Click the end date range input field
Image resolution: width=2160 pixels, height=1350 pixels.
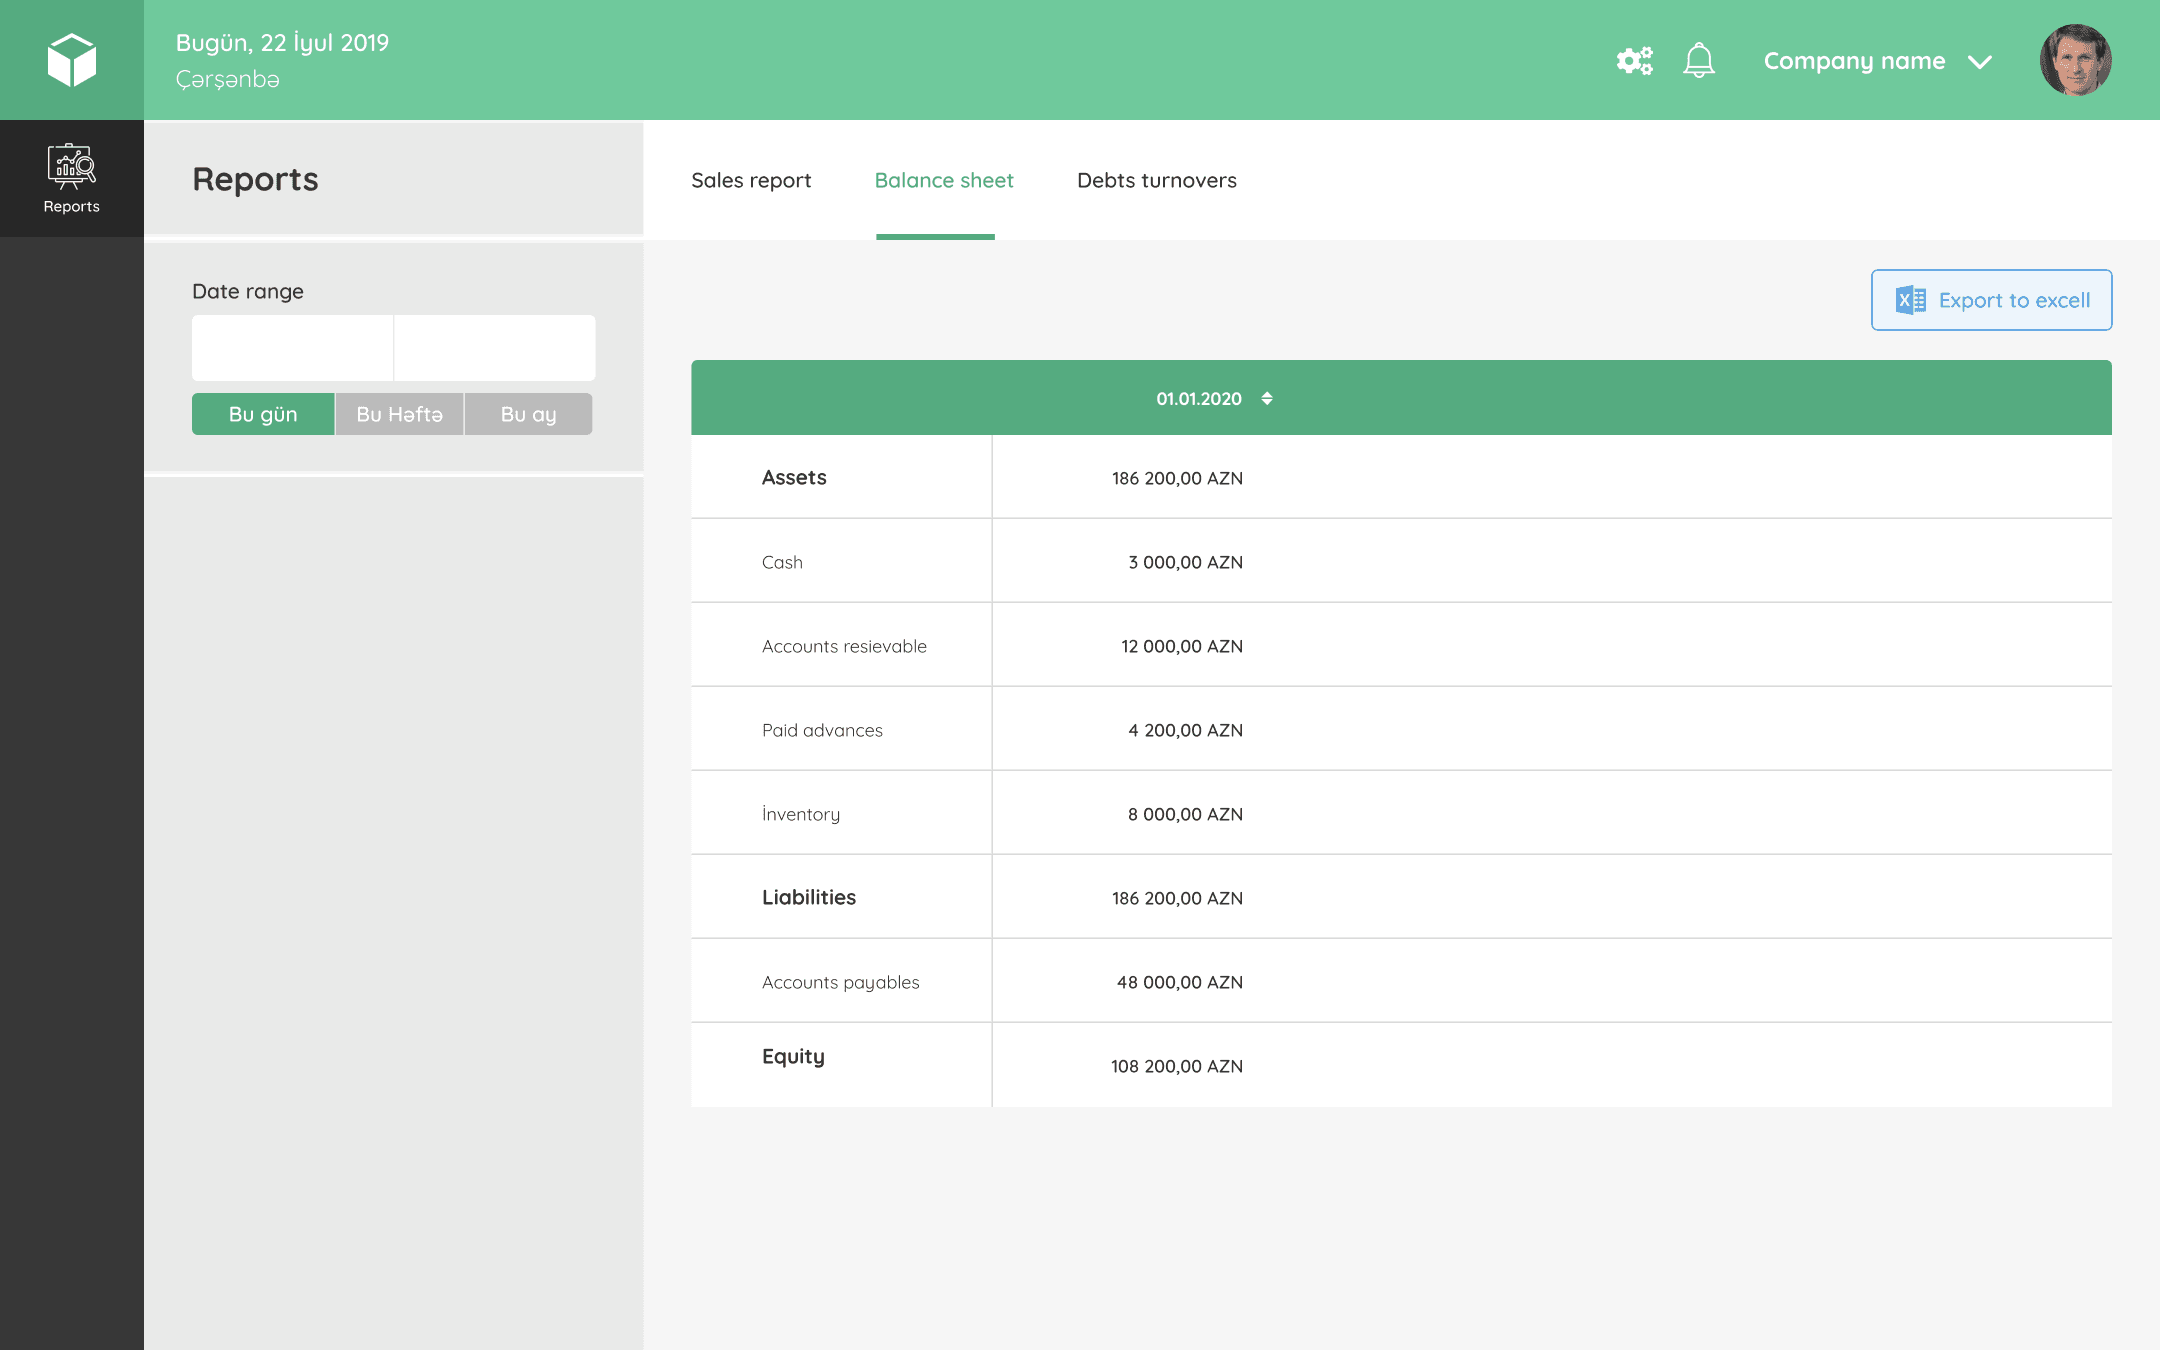495,345
